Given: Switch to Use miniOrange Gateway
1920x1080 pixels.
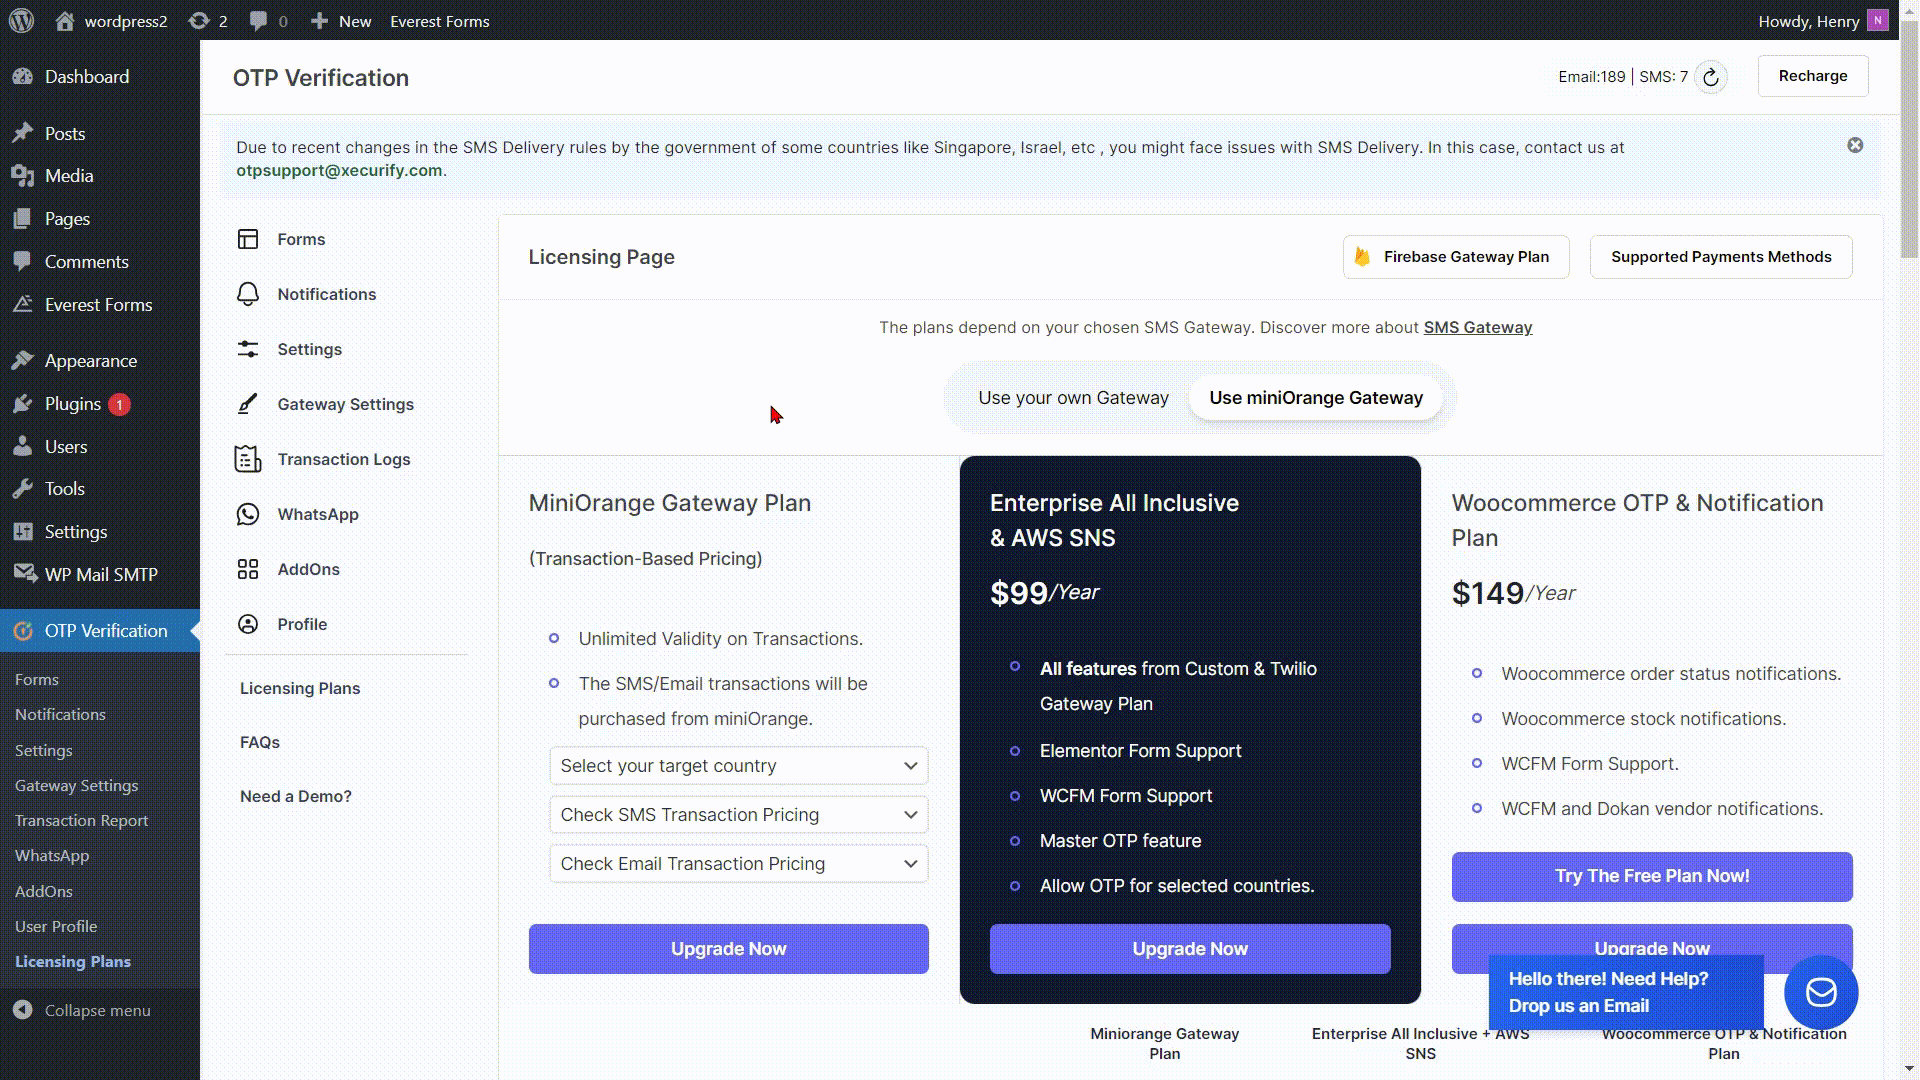Looking at the screenshot, I should point(1316,398).
